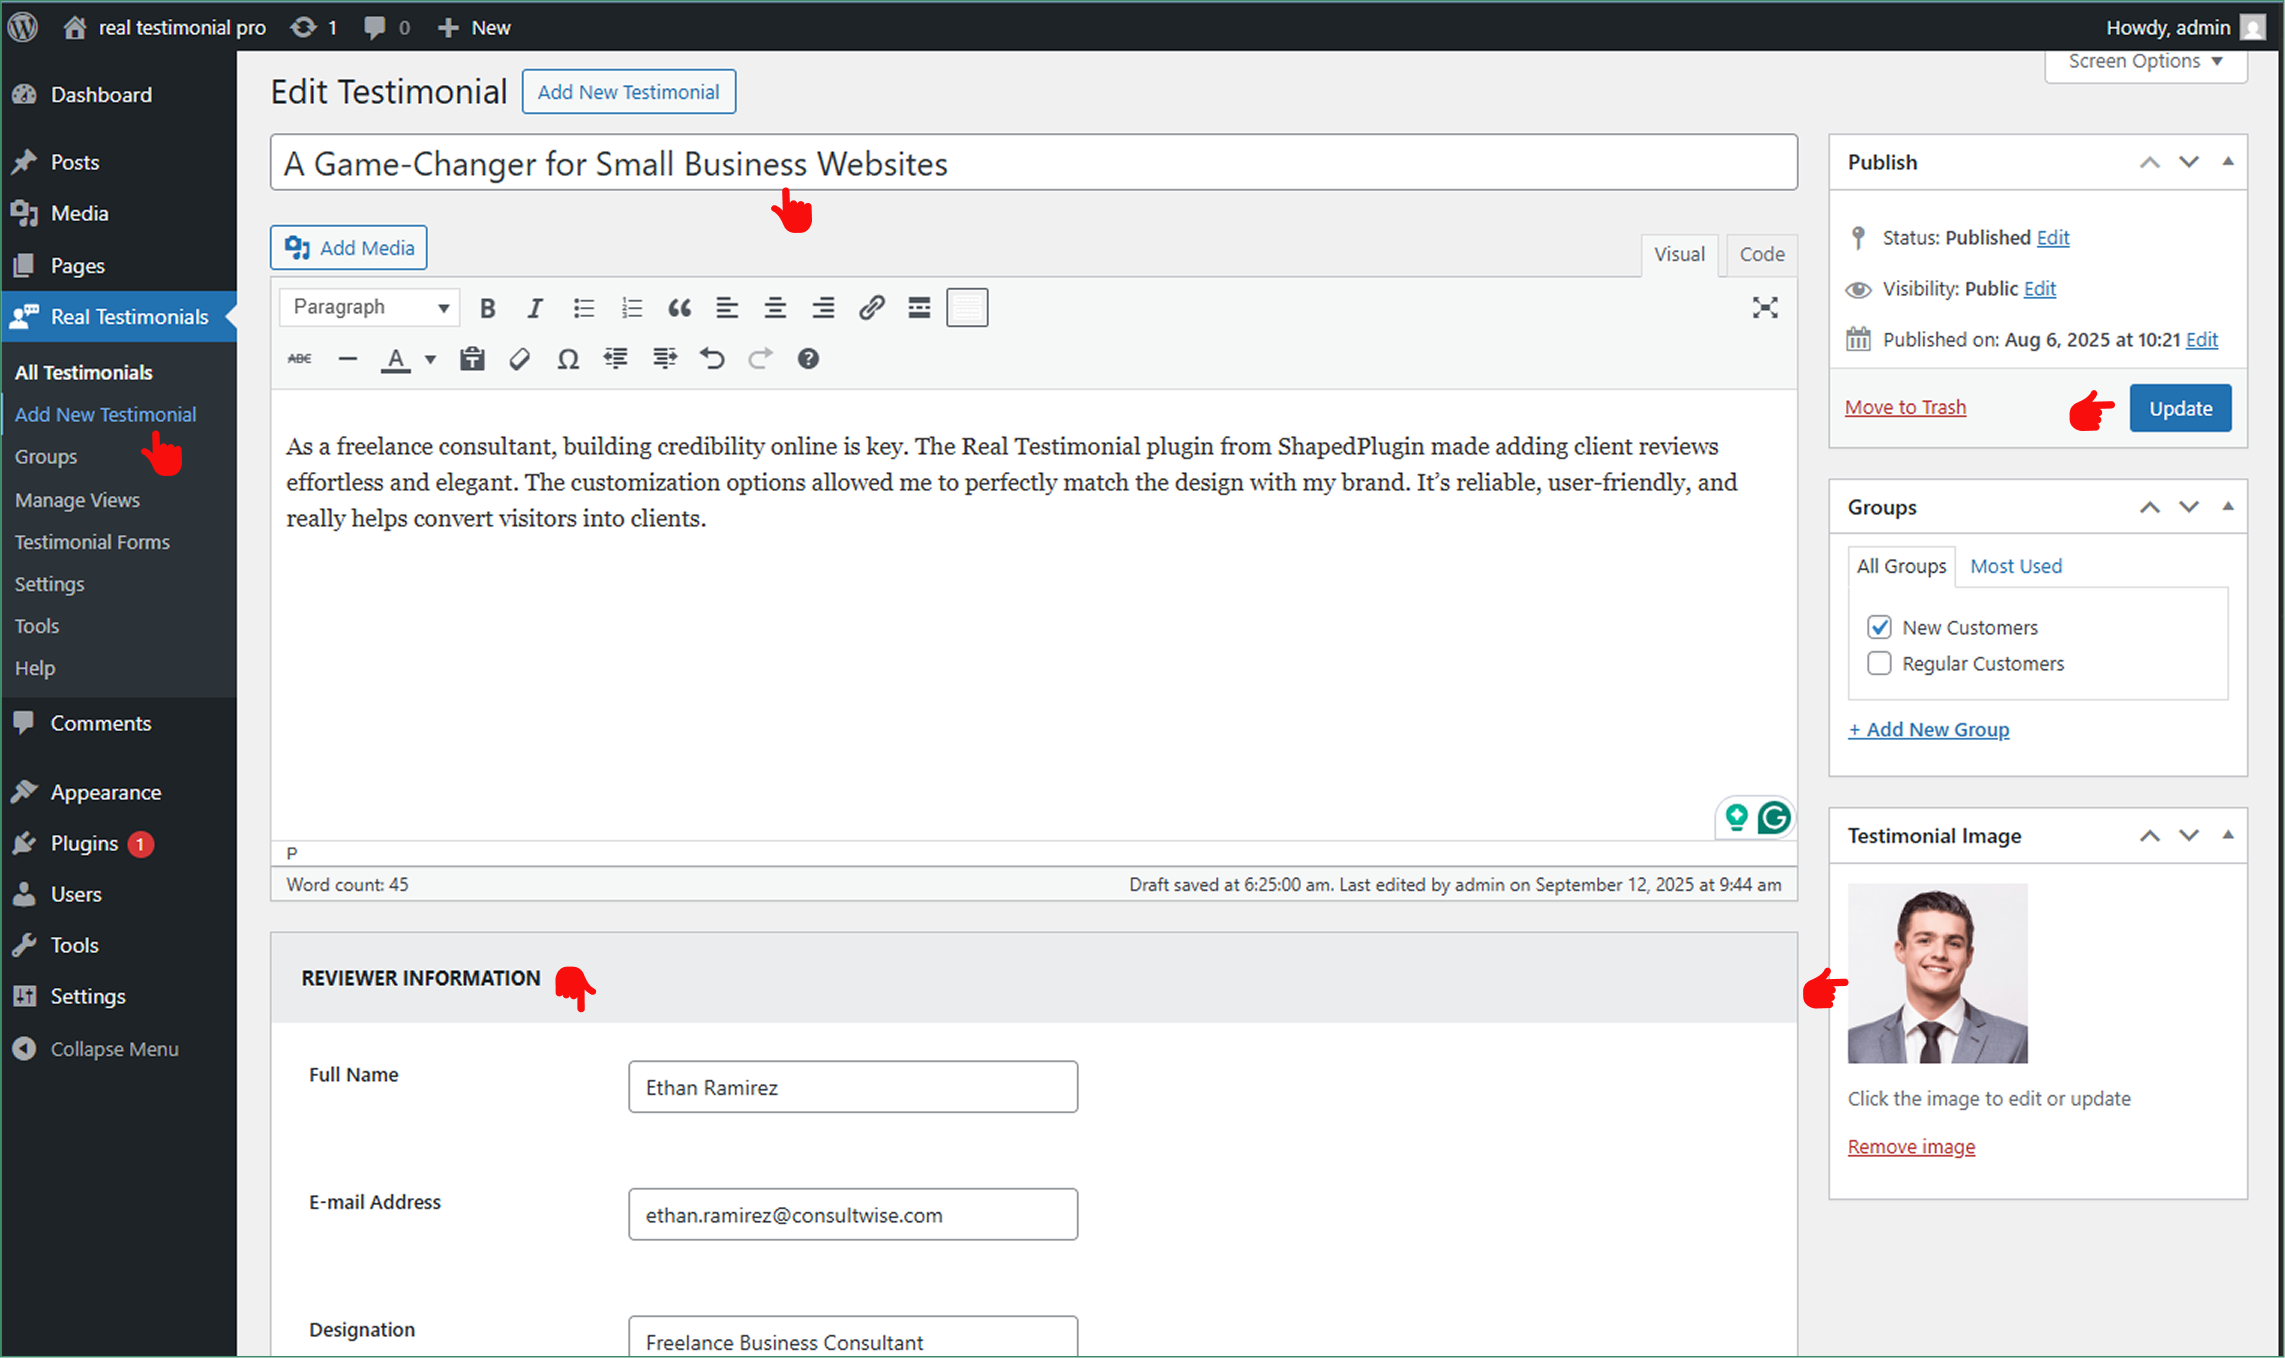Click the testimonial image thumbnail
2285x1358 pixels.
point(1937,973)
